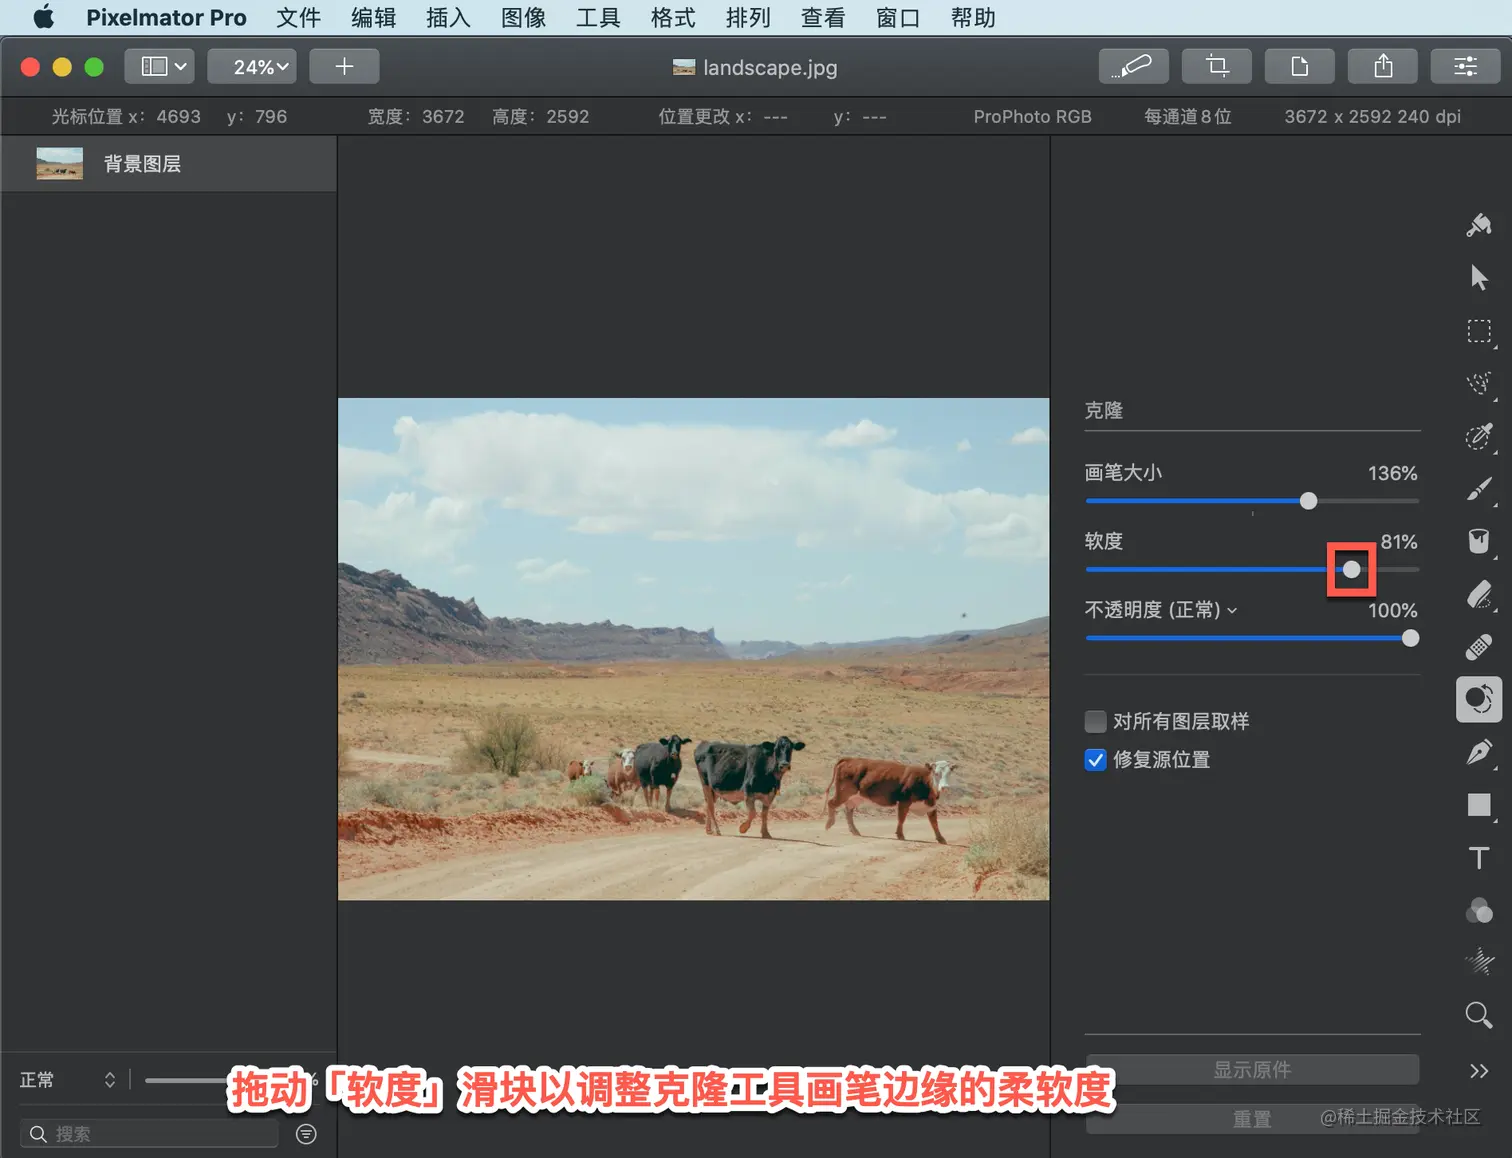Click the 重置 button

[x=1252, y=1119]
